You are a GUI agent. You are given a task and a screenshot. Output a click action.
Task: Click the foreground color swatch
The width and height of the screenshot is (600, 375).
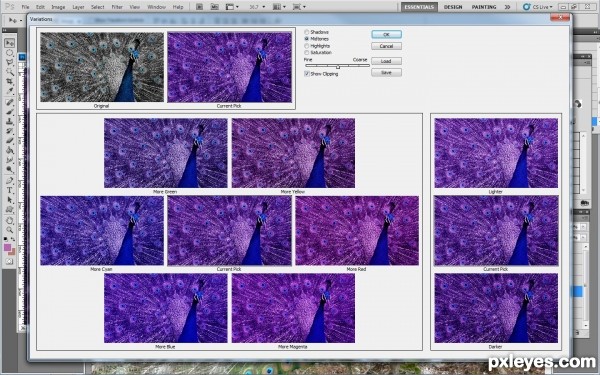coord(7,248)
